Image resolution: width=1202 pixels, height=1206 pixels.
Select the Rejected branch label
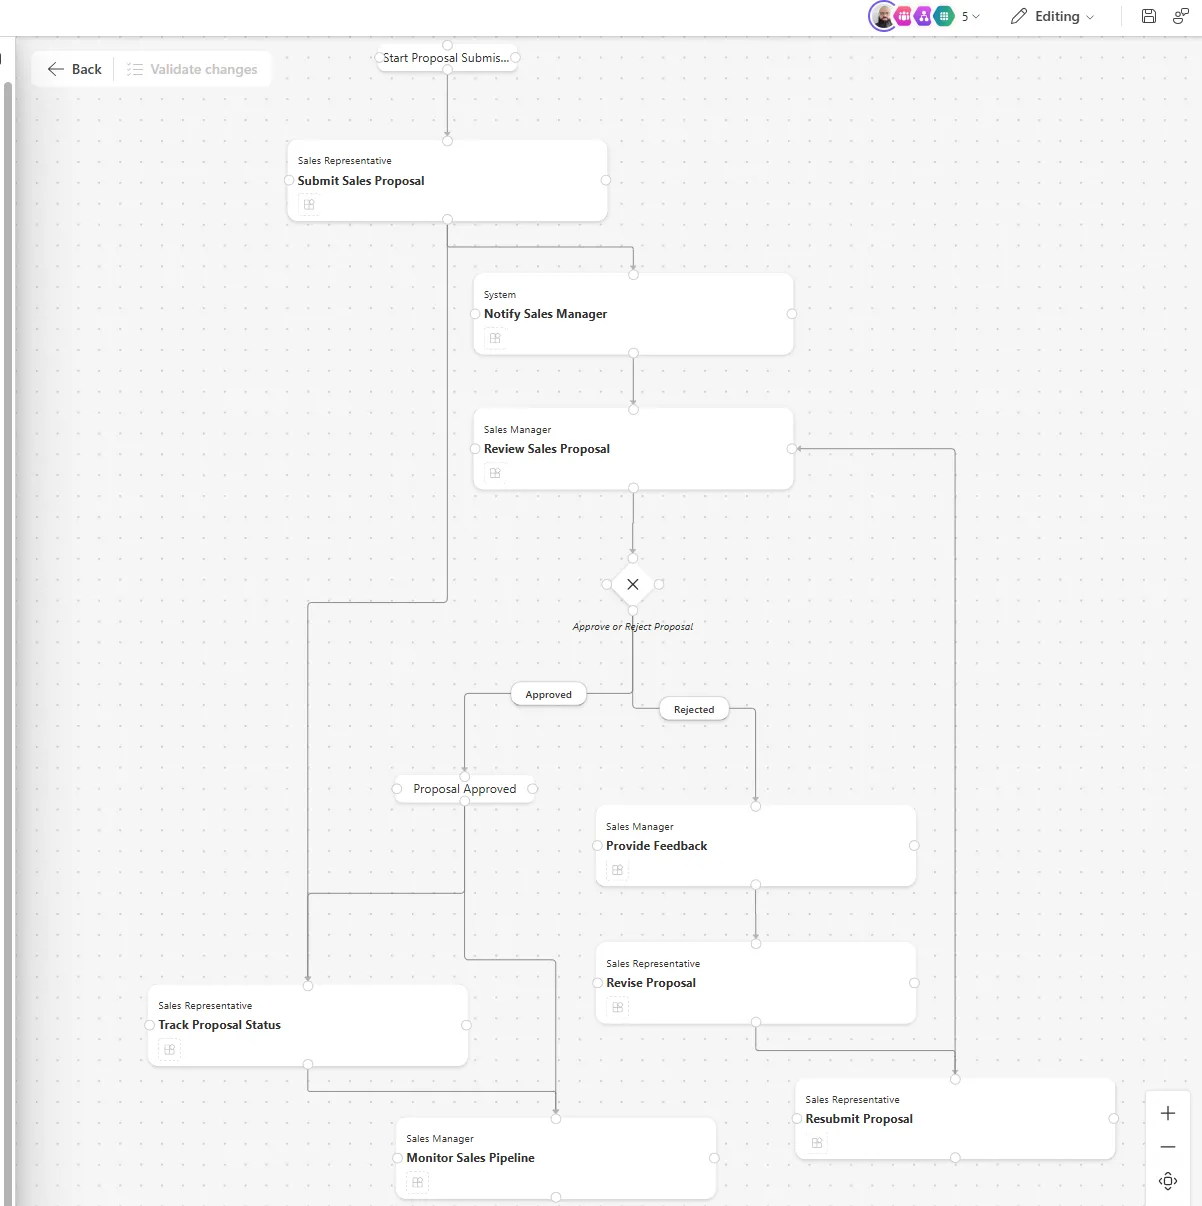click(694, 710)
